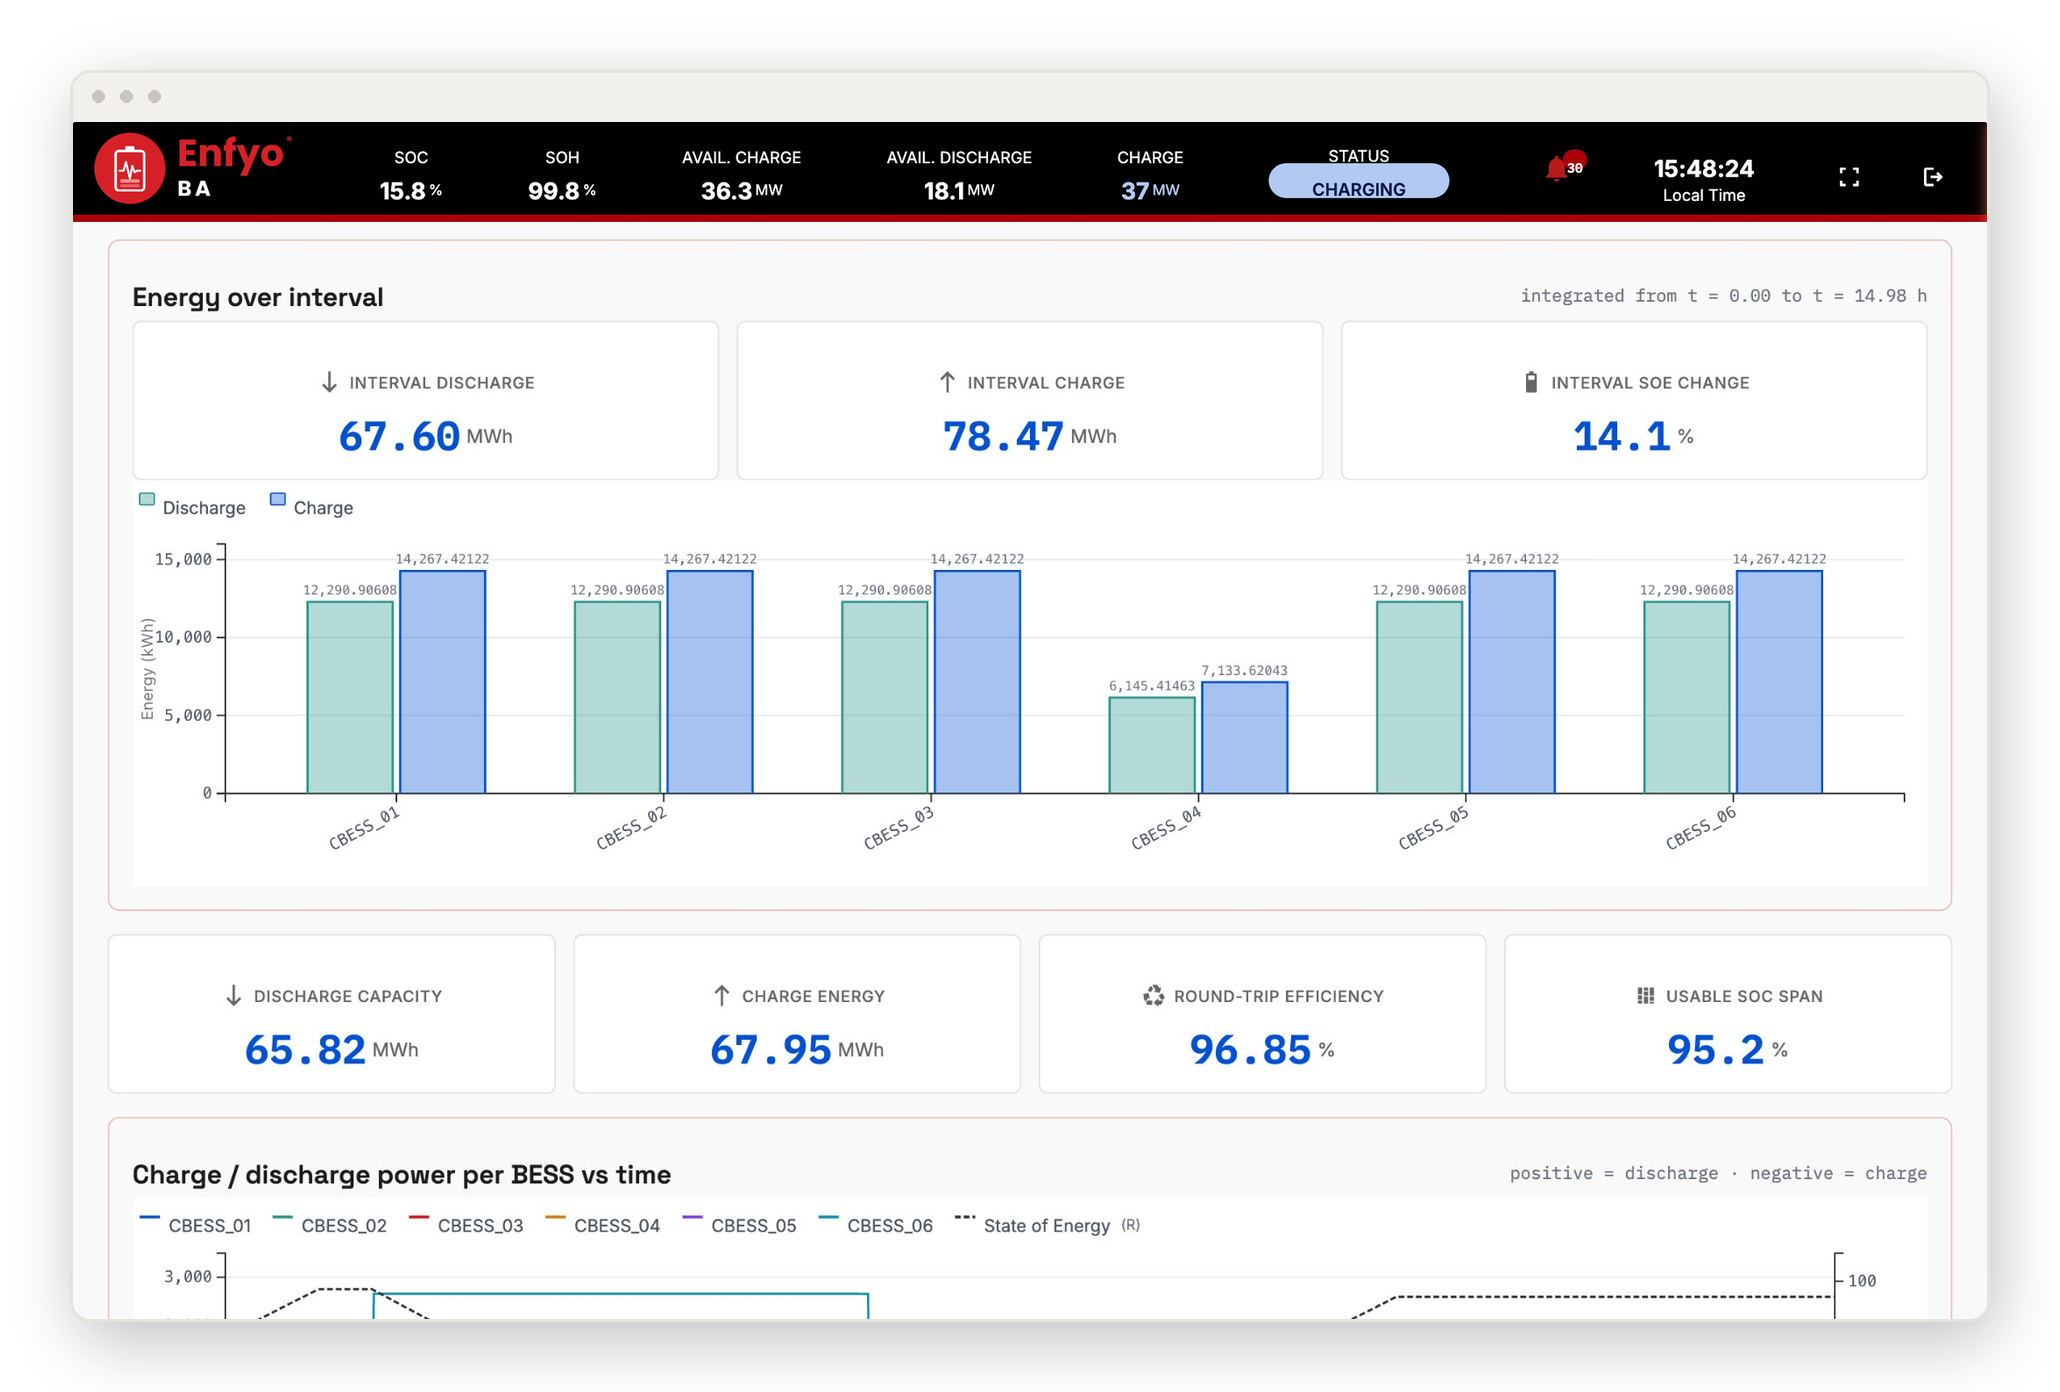This screenshot has width=2060, height=1392.
Task: Toggle the Charge series in the bar chart legend
Action: pos(312,507)
